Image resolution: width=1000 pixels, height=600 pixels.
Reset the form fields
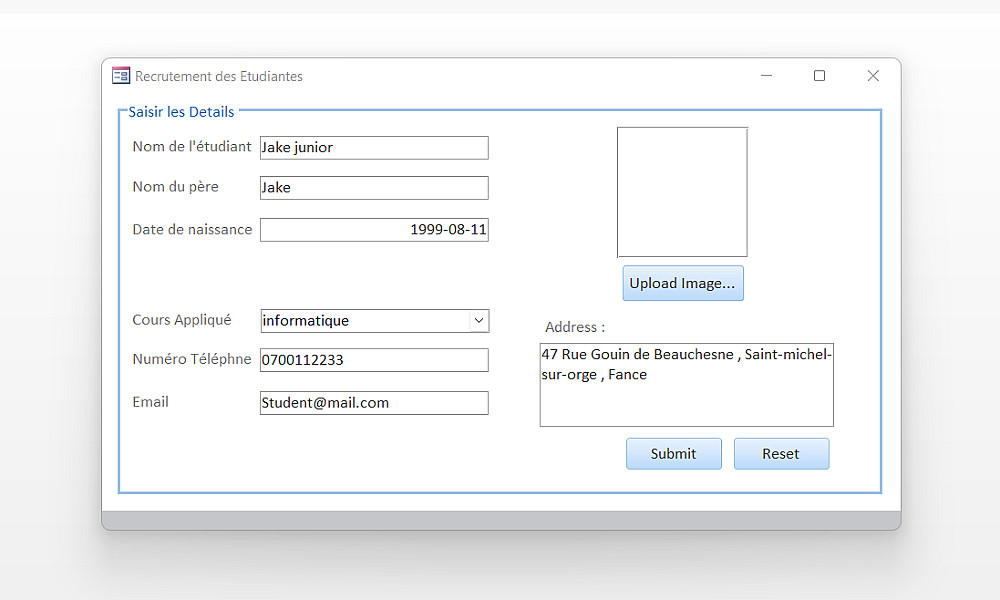(x=781, y=454)
